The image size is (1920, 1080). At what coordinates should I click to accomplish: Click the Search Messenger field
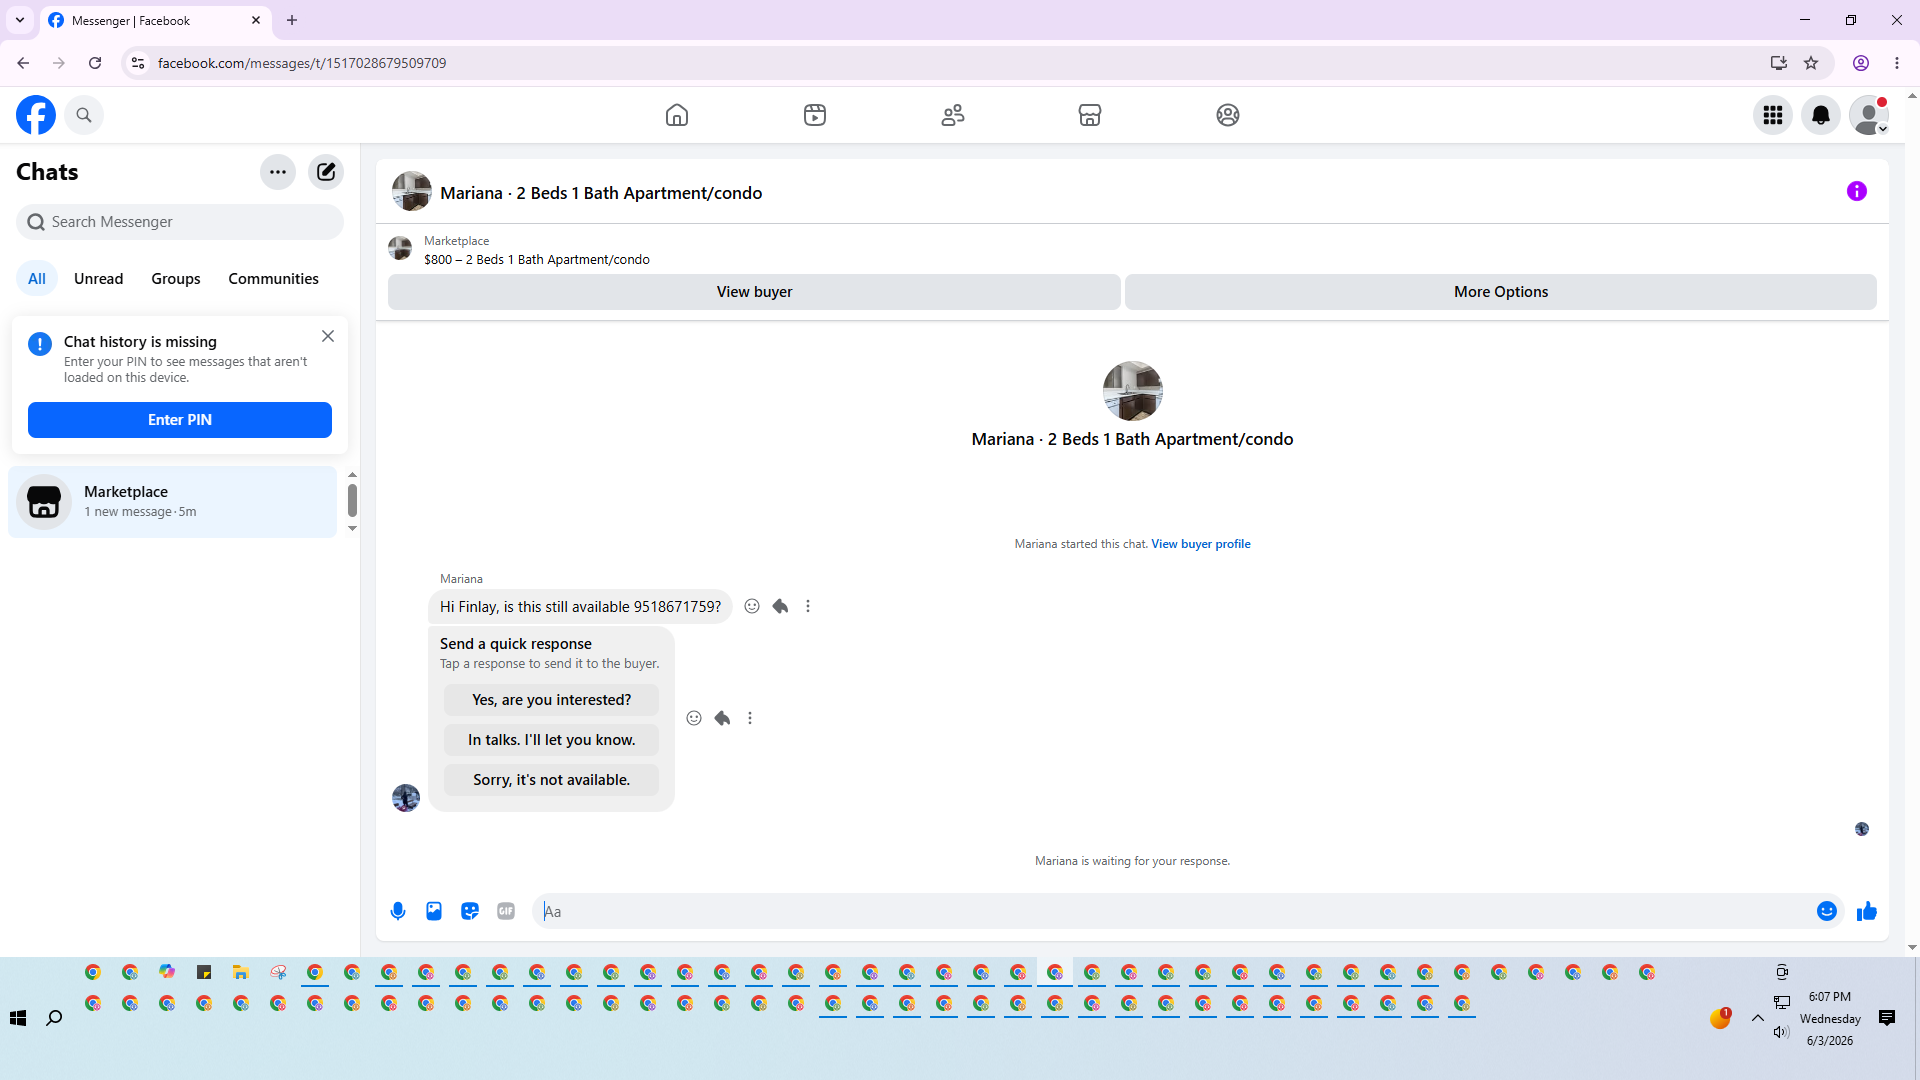click(x=180, y=222)
